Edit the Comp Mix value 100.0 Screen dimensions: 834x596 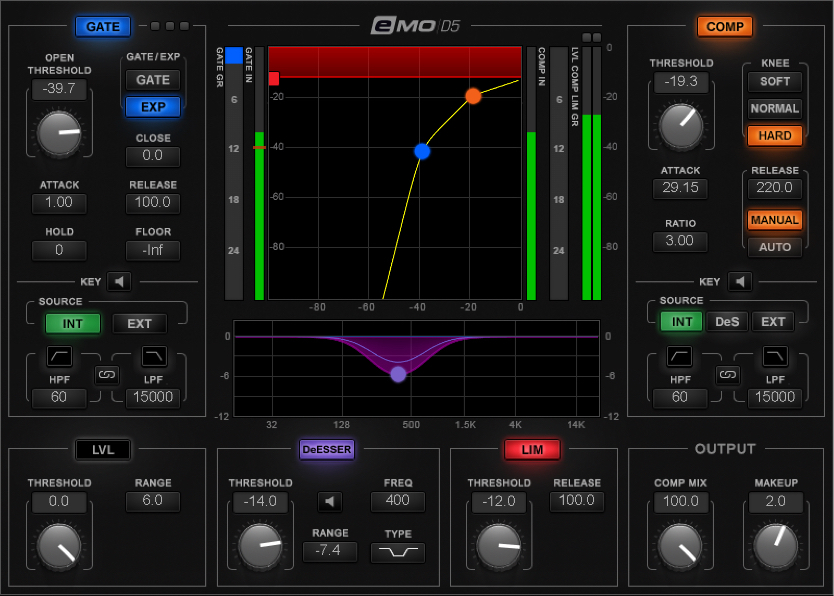(x=681, y=501)
